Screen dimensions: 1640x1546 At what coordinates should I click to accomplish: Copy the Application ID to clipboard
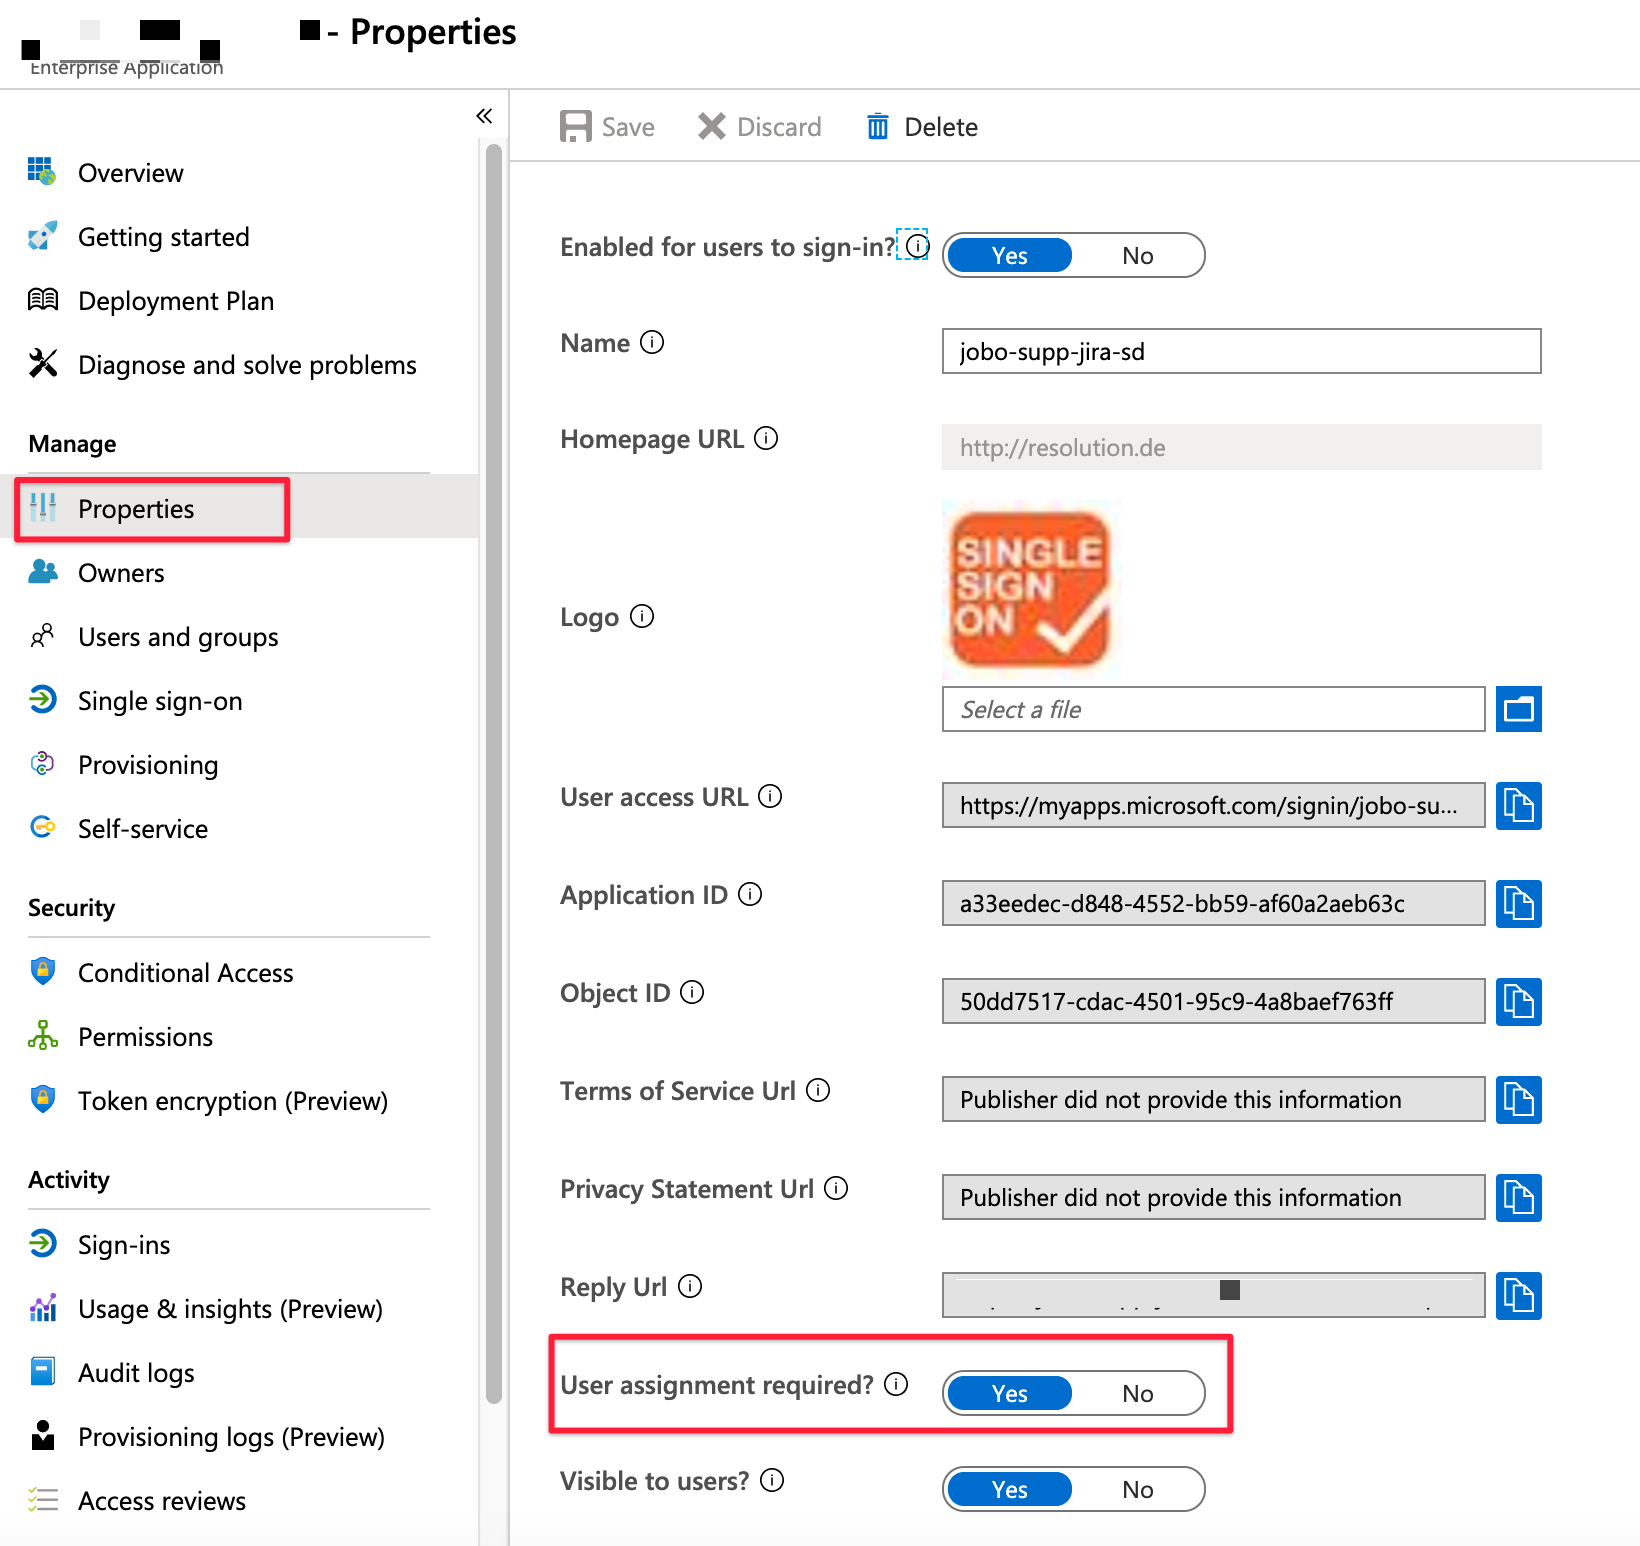click(x=1518, y=903)
